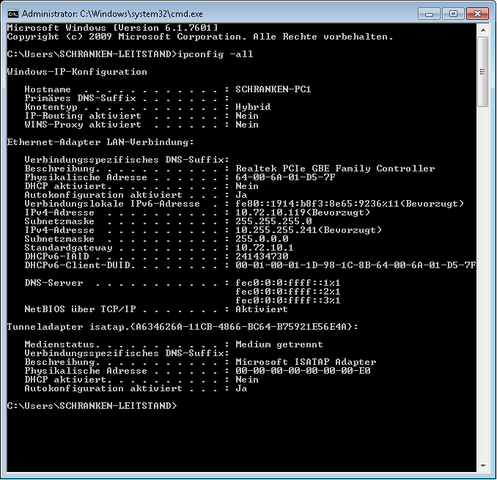Maximize the cmd.exe window
Image resolution: width=497 pixels, height=480 pixels.
coord(453,14)
